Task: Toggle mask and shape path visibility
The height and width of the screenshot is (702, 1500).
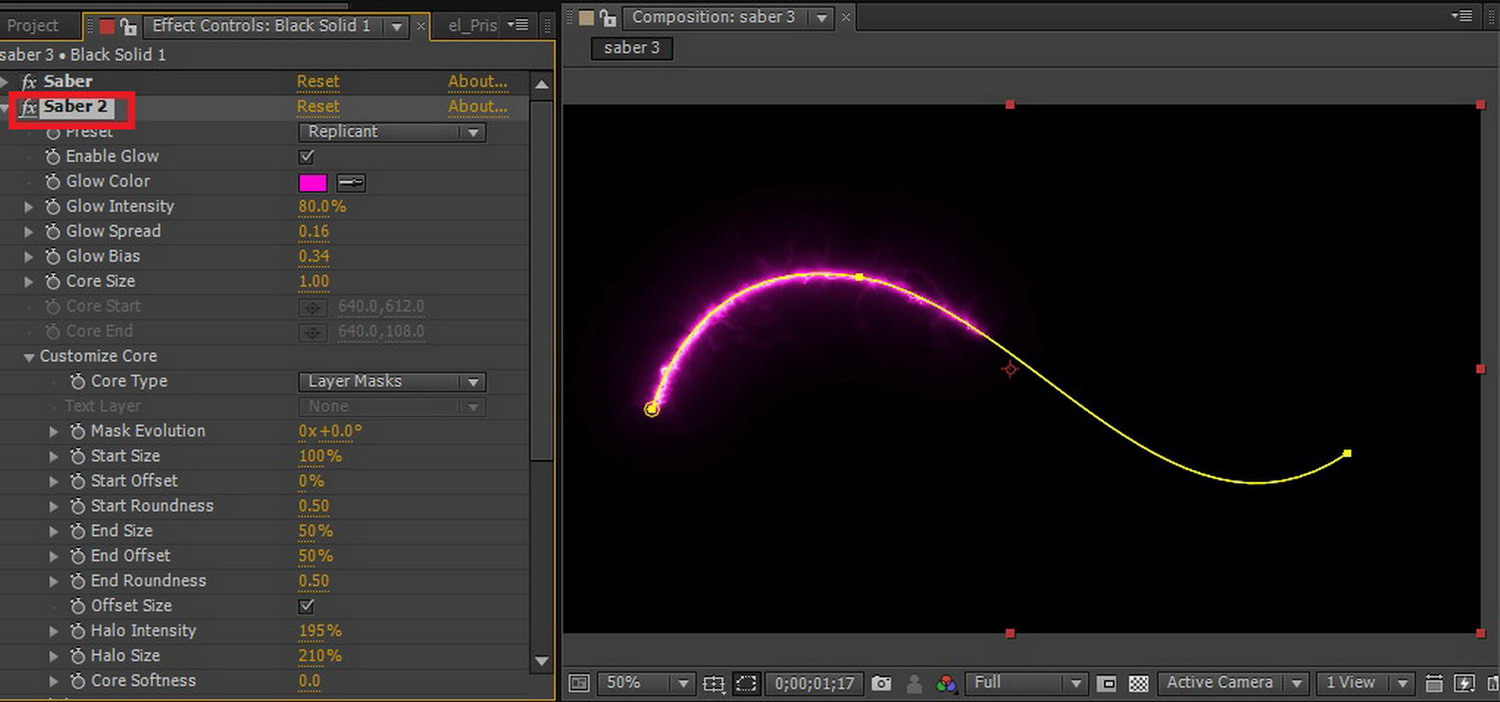Action: click(x=746, y=684)
